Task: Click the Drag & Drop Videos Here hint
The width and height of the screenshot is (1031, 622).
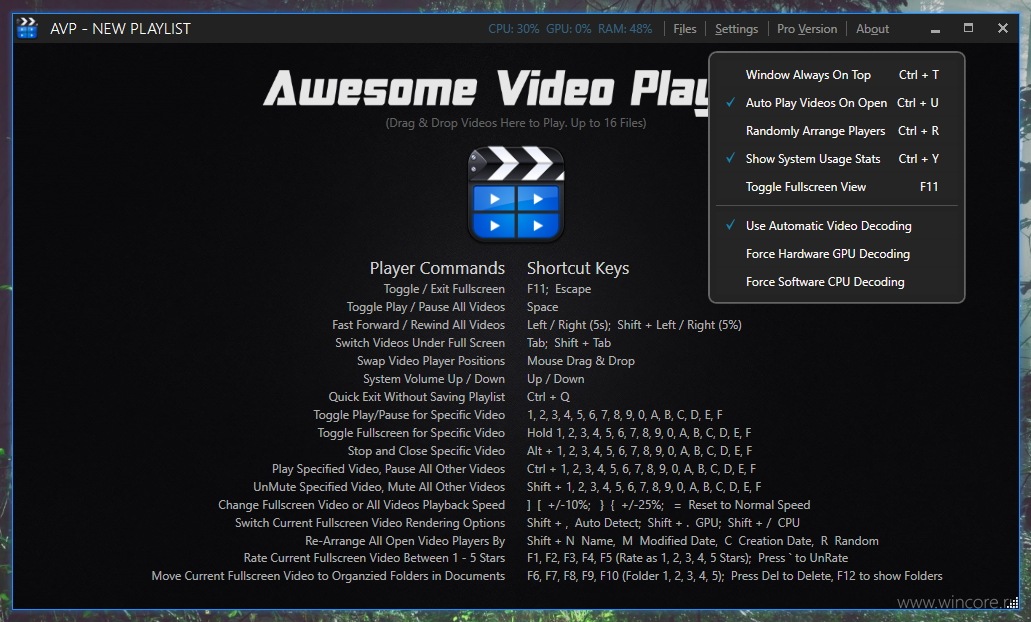Action: pyautogui.click(x=516, y=123)
